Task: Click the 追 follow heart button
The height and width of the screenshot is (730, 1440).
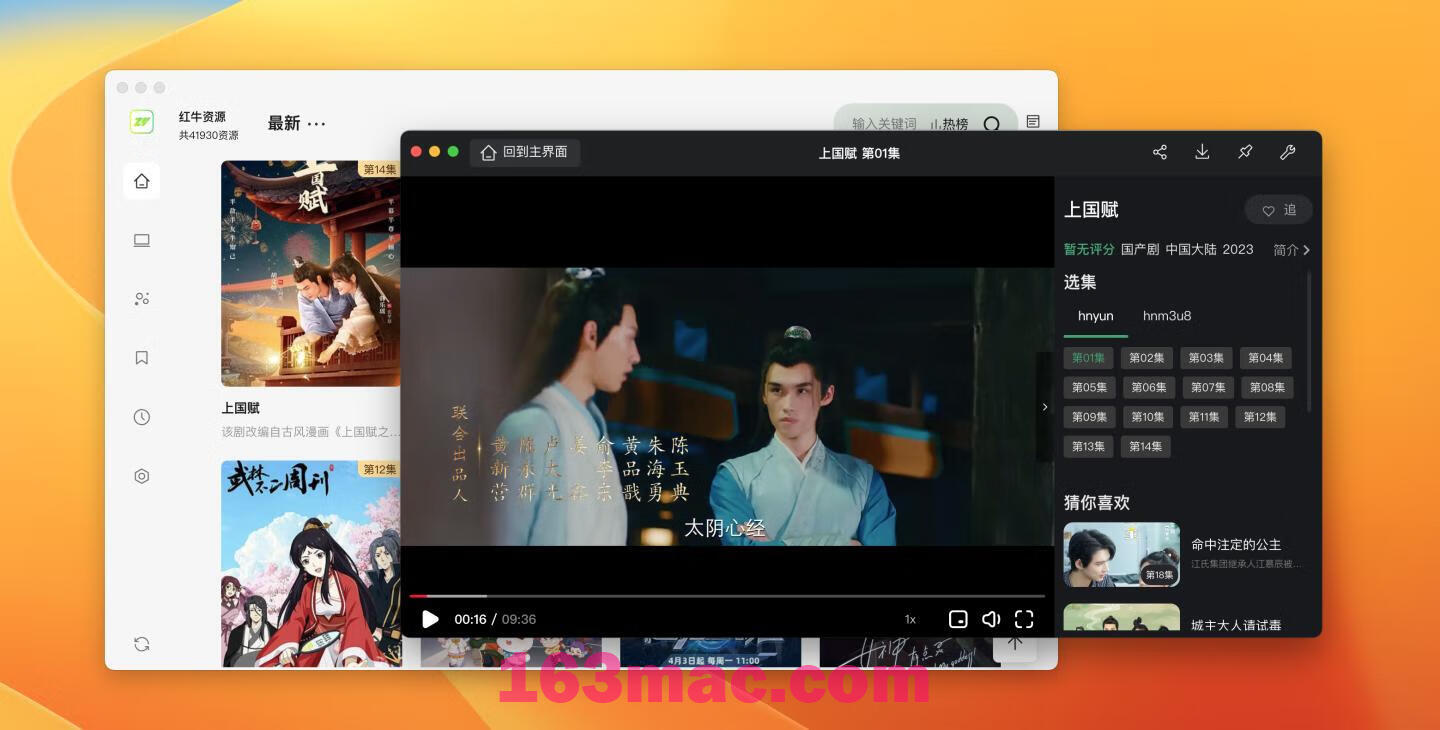Action: click(1279, 210)
